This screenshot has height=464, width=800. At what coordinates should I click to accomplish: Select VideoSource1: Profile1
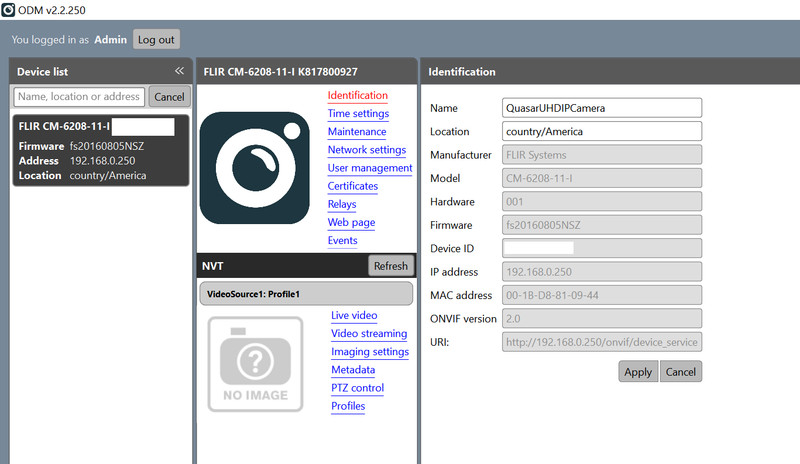(306, 294)
